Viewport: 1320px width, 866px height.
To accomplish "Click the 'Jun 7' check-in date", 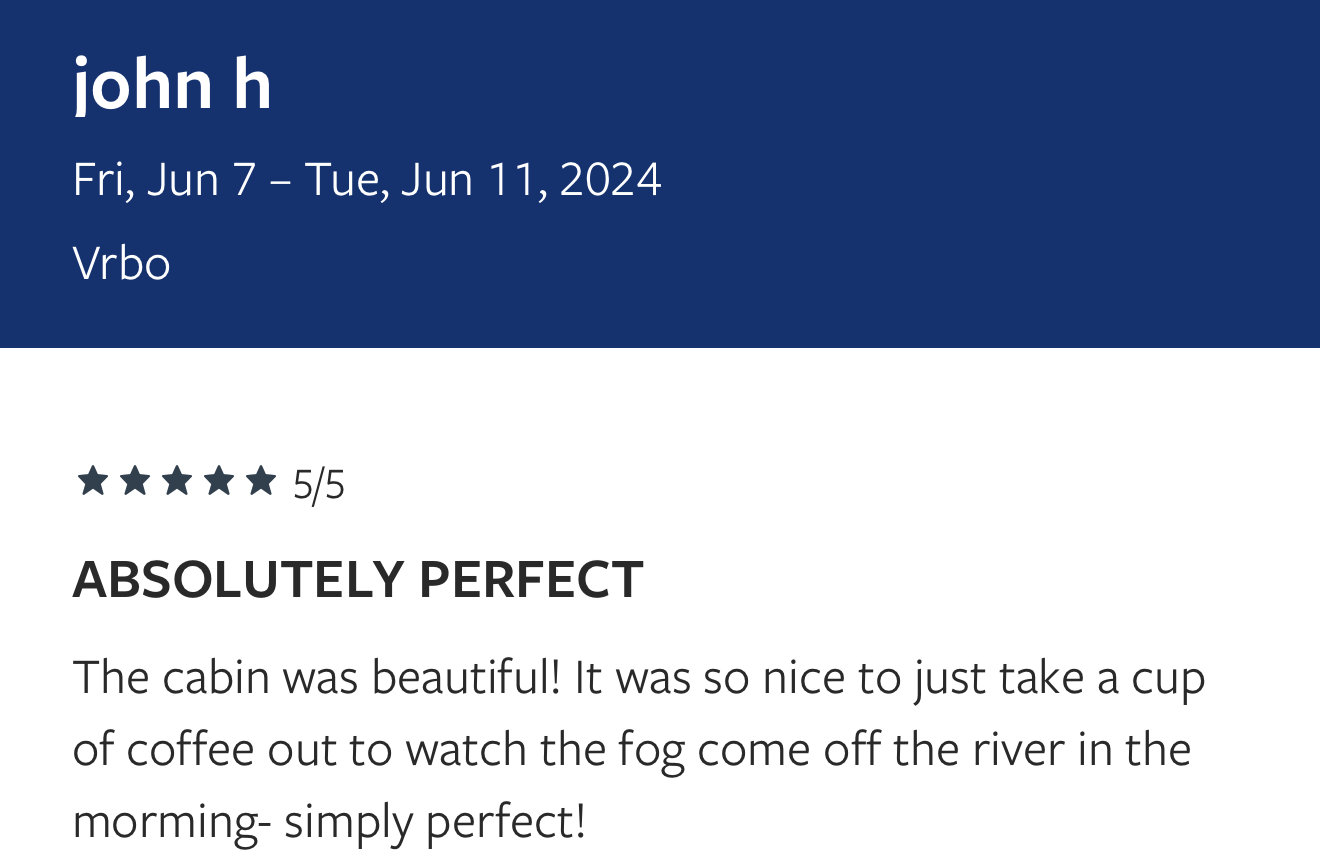I will pyautogui.click(x=201, y=180).
